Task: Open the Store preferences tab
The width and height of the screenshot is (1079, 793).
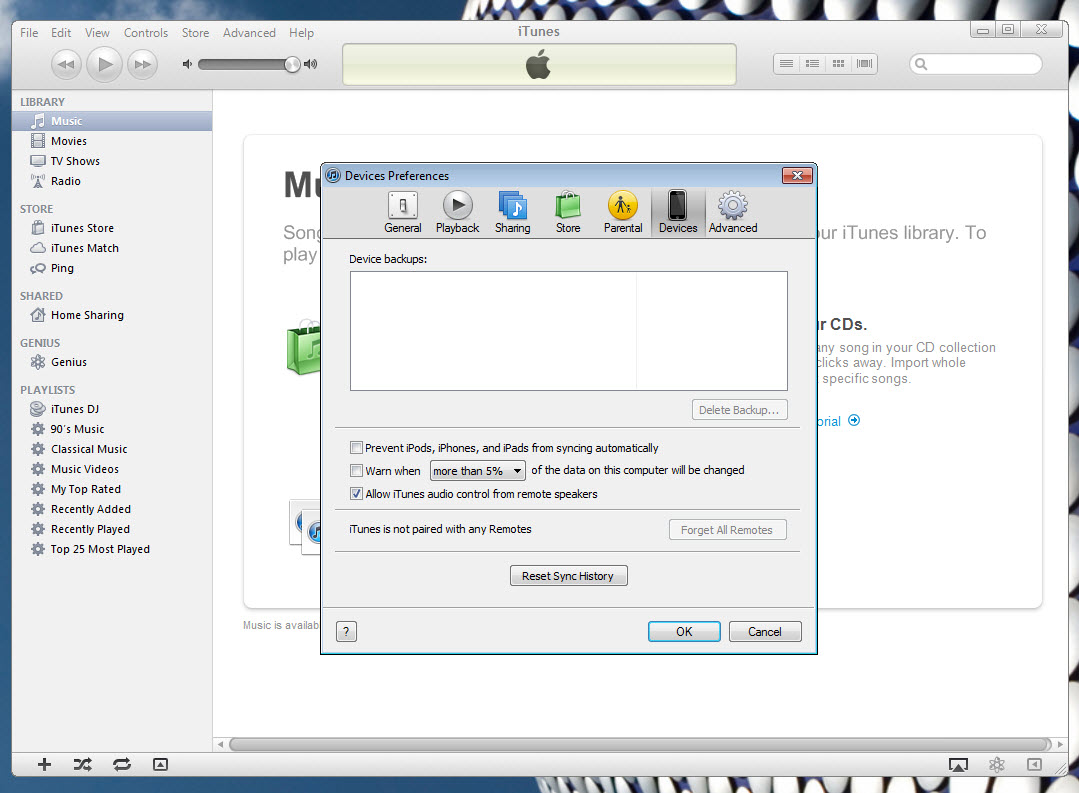Action: click(568, 213)
